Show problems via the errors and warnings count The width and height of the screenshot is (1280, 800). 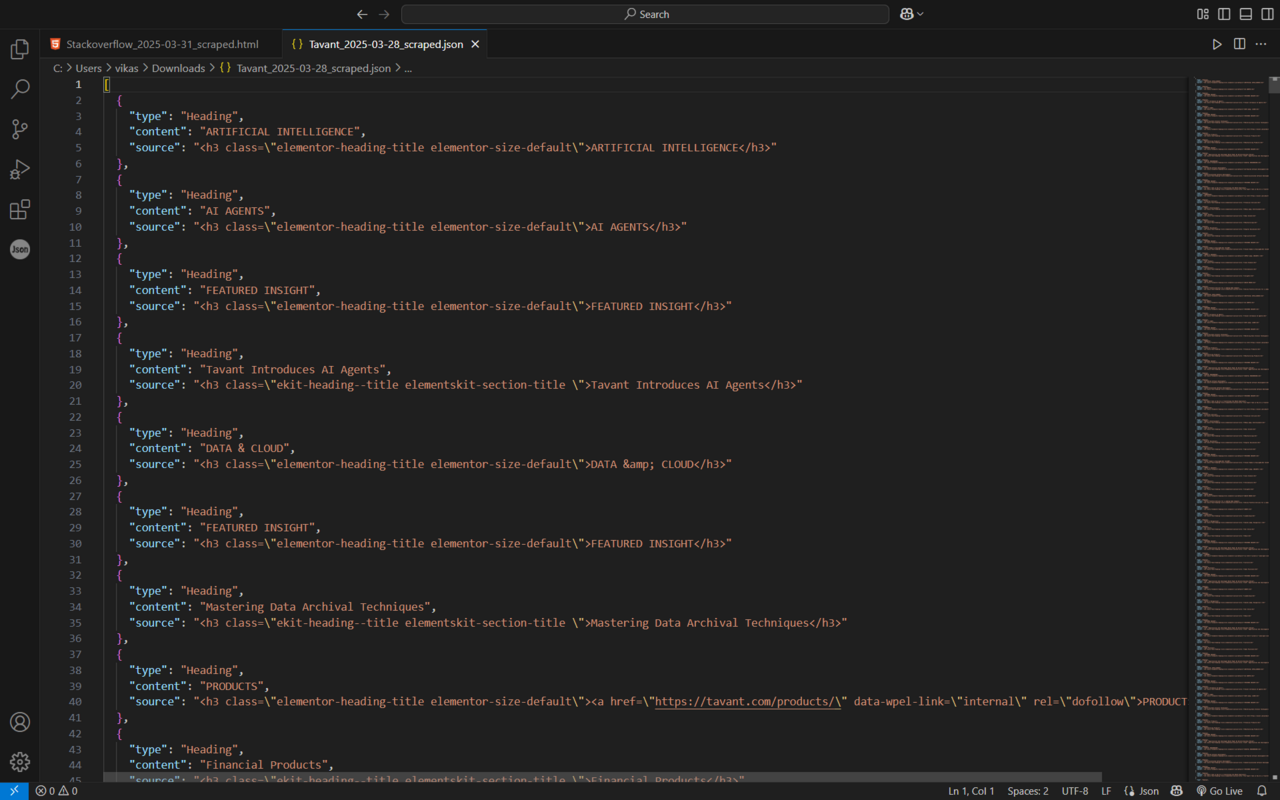pos(56,791)
